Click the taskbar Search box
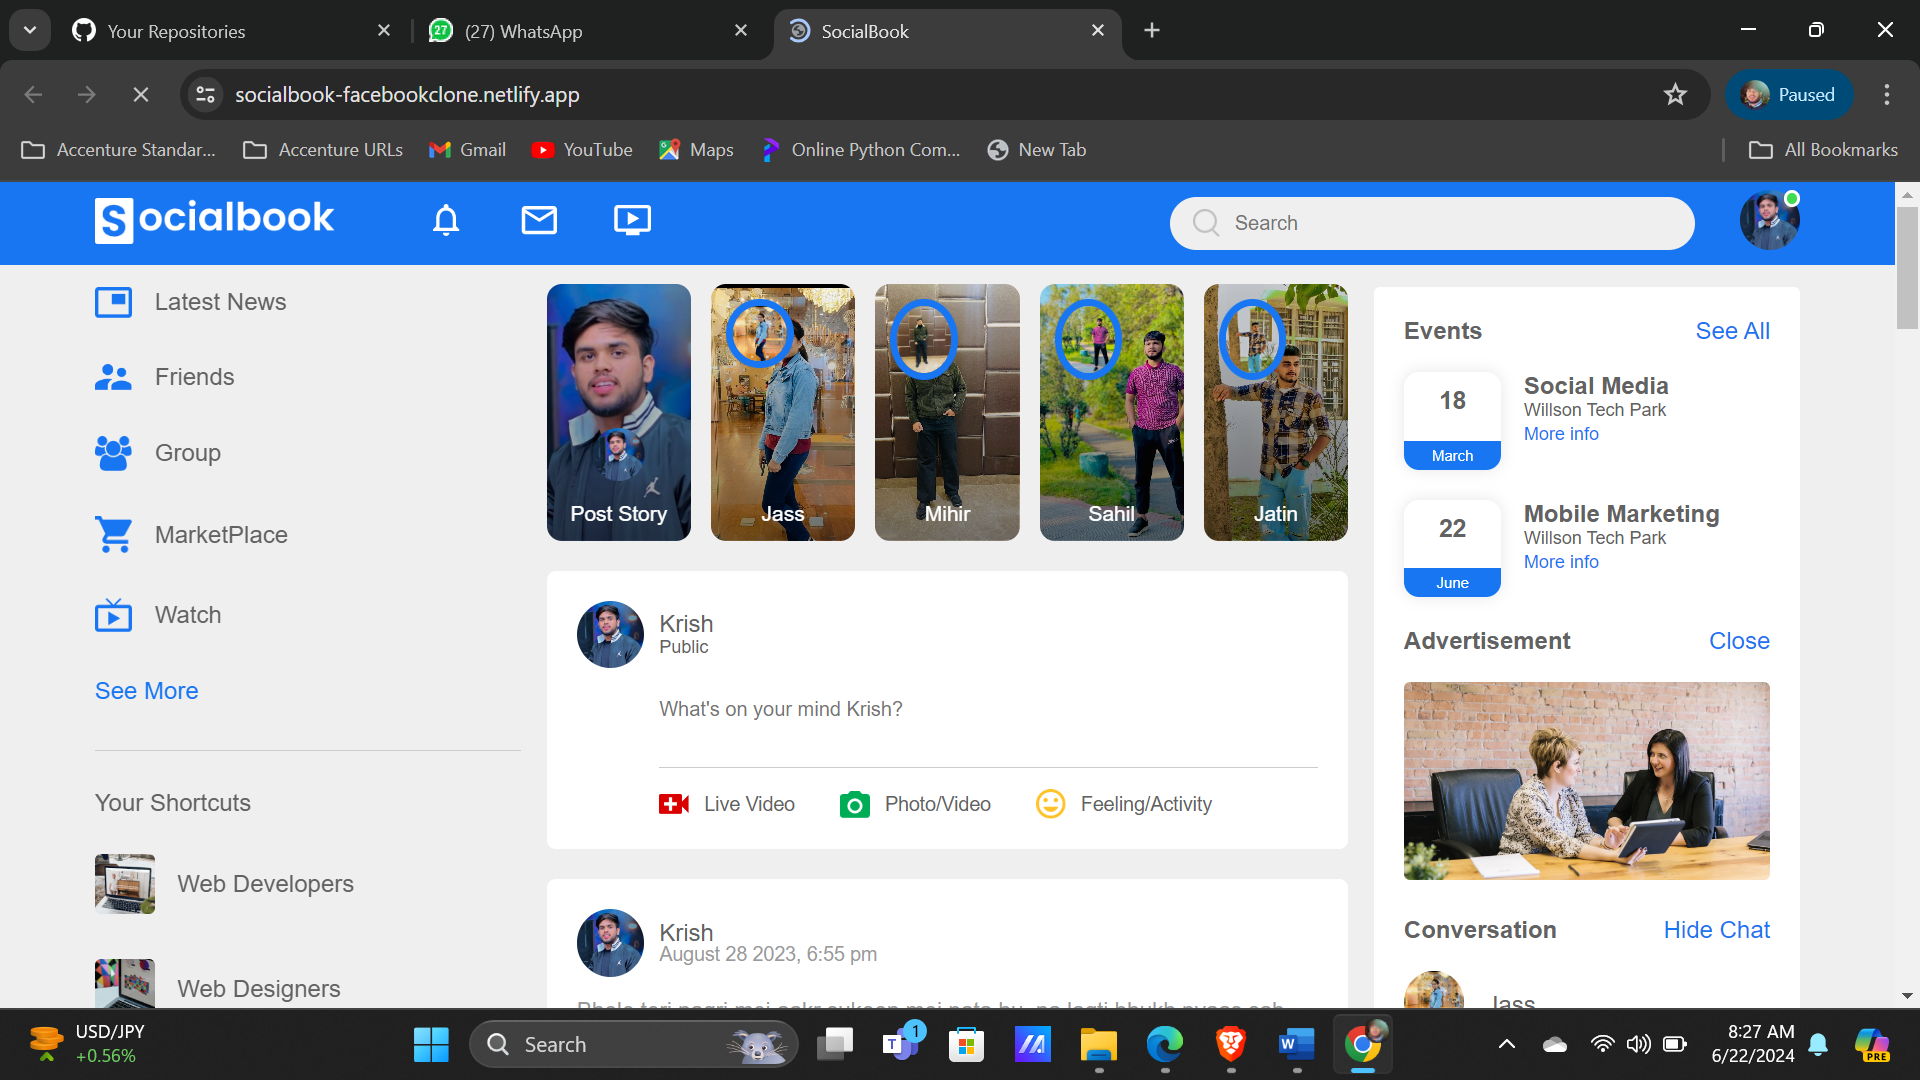Viewport: 1920px width, 1080px height. pyautogui.click(x=633, y=1045)
